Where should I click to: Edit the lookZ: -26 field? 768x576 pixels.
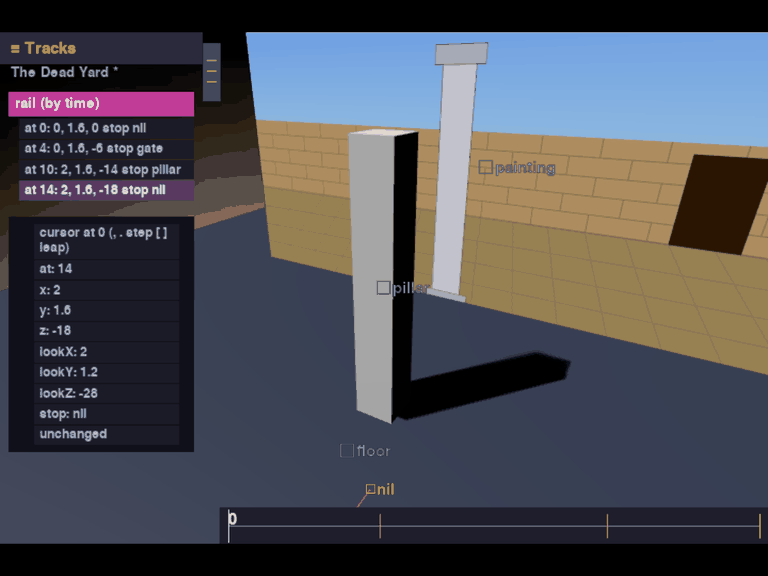click(x=107, y=393)
